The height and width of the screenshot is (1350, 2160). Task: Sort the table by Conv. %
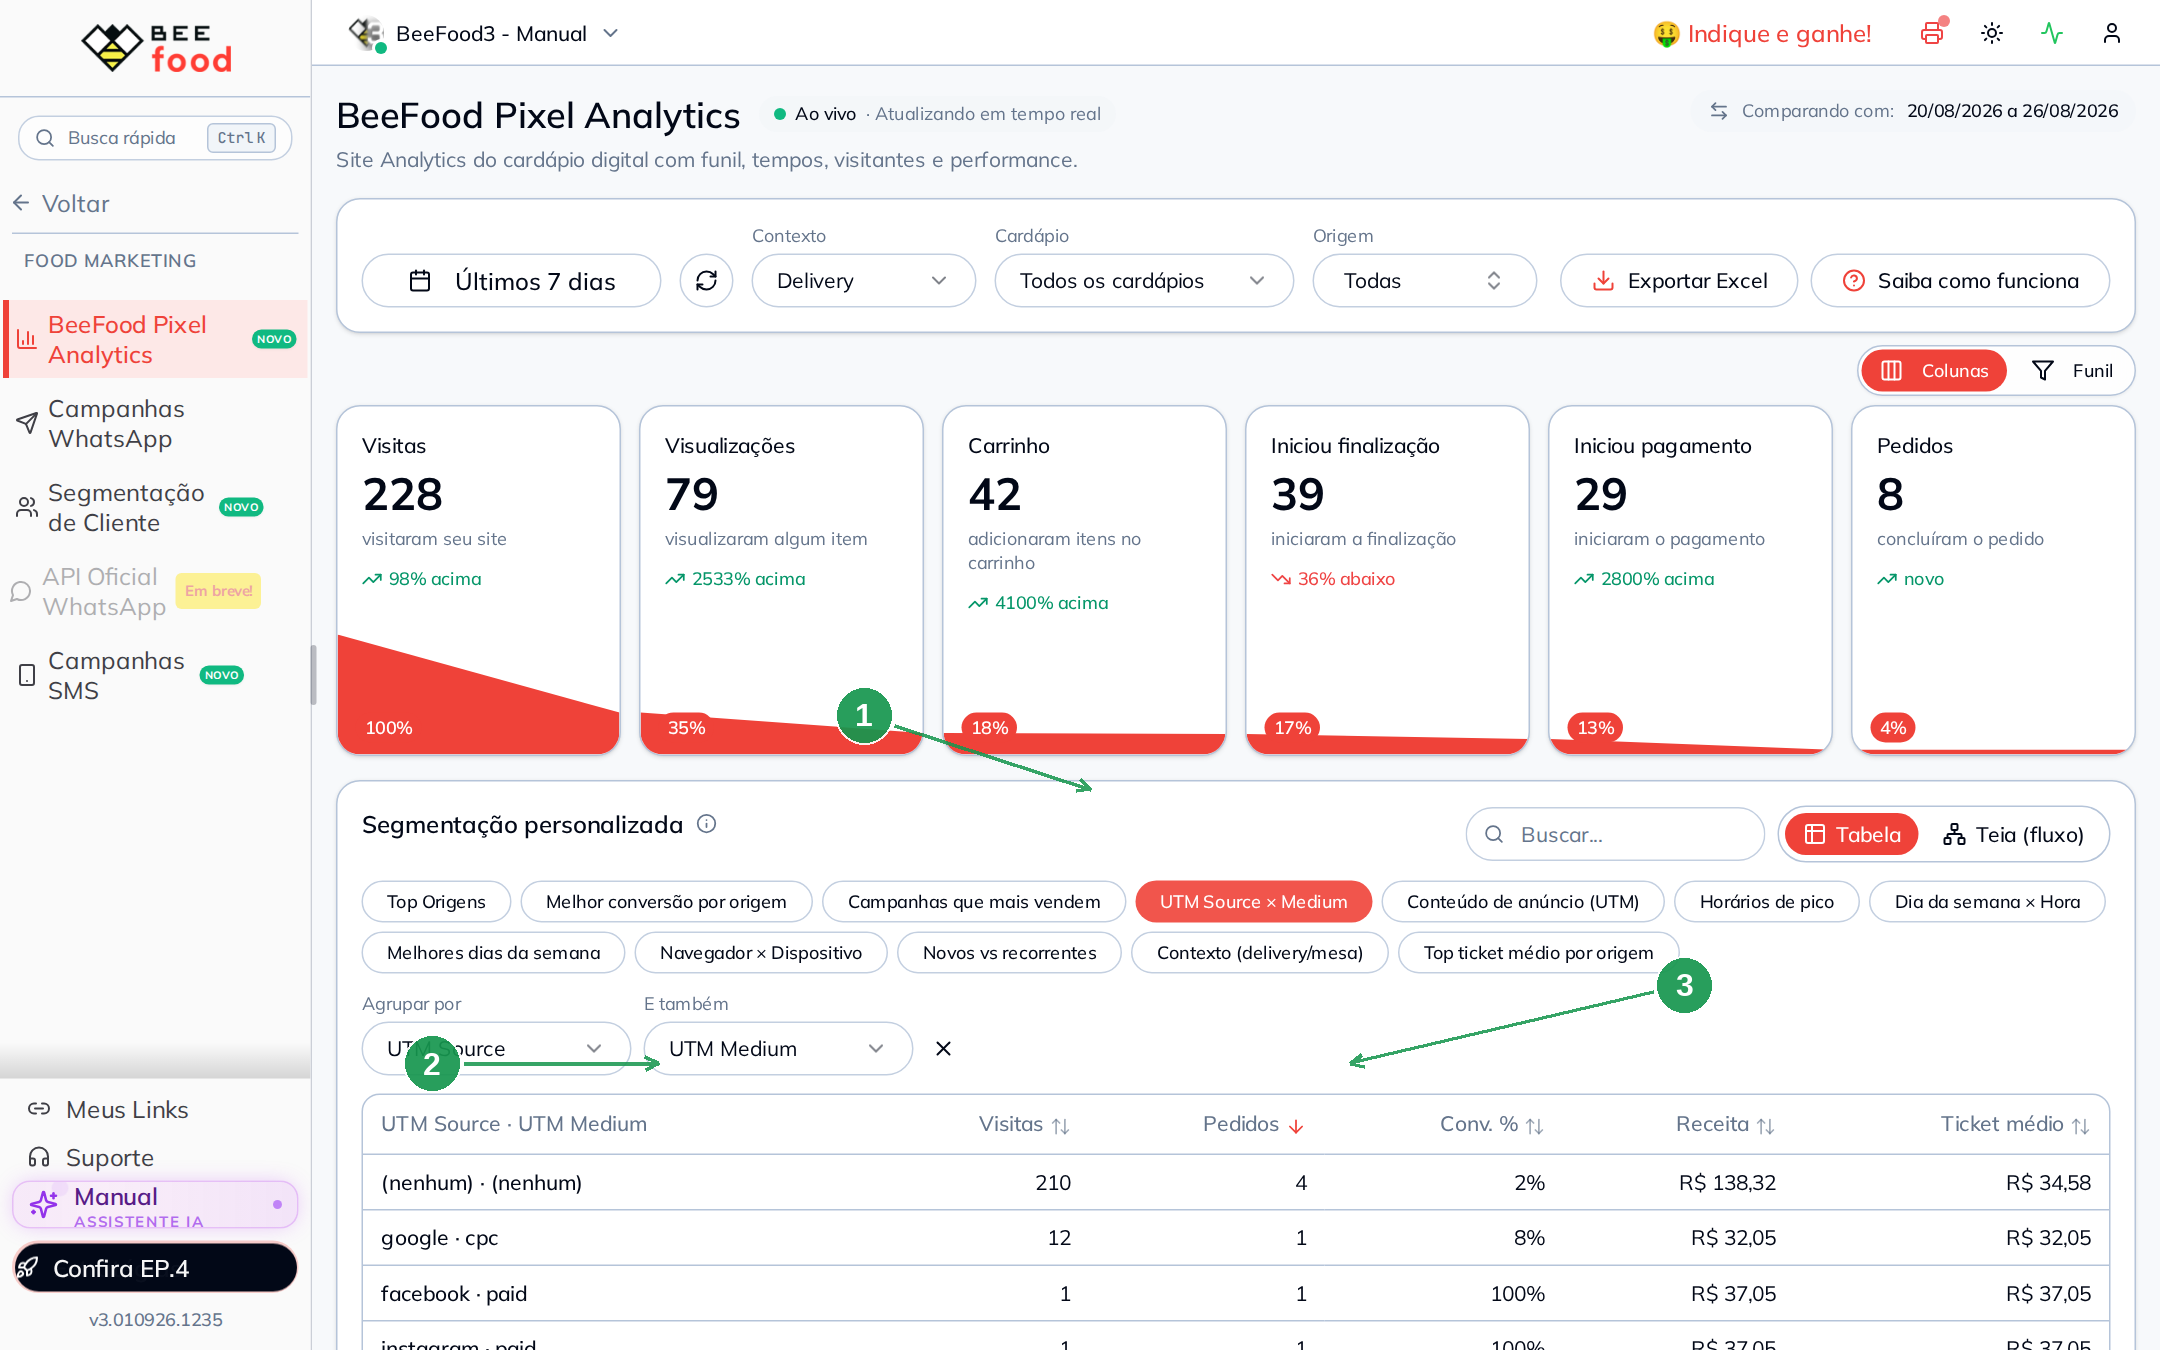pyautogui.click(x=1491, y=1124)
